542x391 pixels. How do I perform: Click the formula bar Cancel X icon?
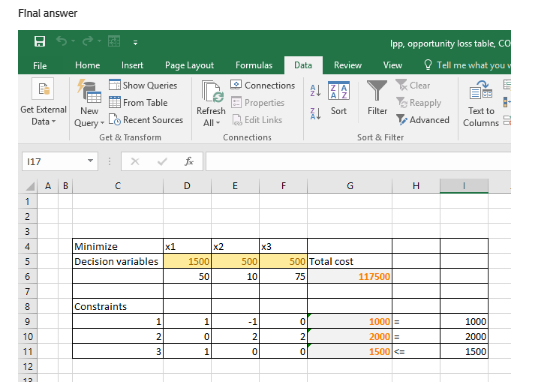(x=135, y=161)
